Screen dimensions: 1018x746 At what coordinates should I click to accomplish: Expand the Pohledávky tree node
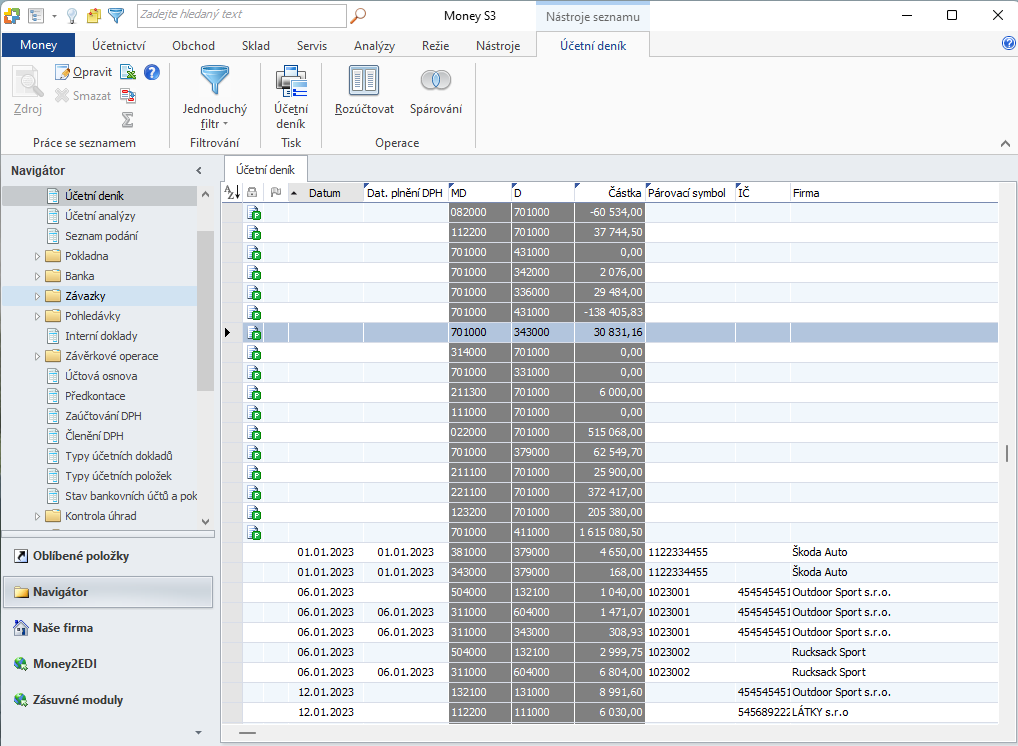[37, 316]
